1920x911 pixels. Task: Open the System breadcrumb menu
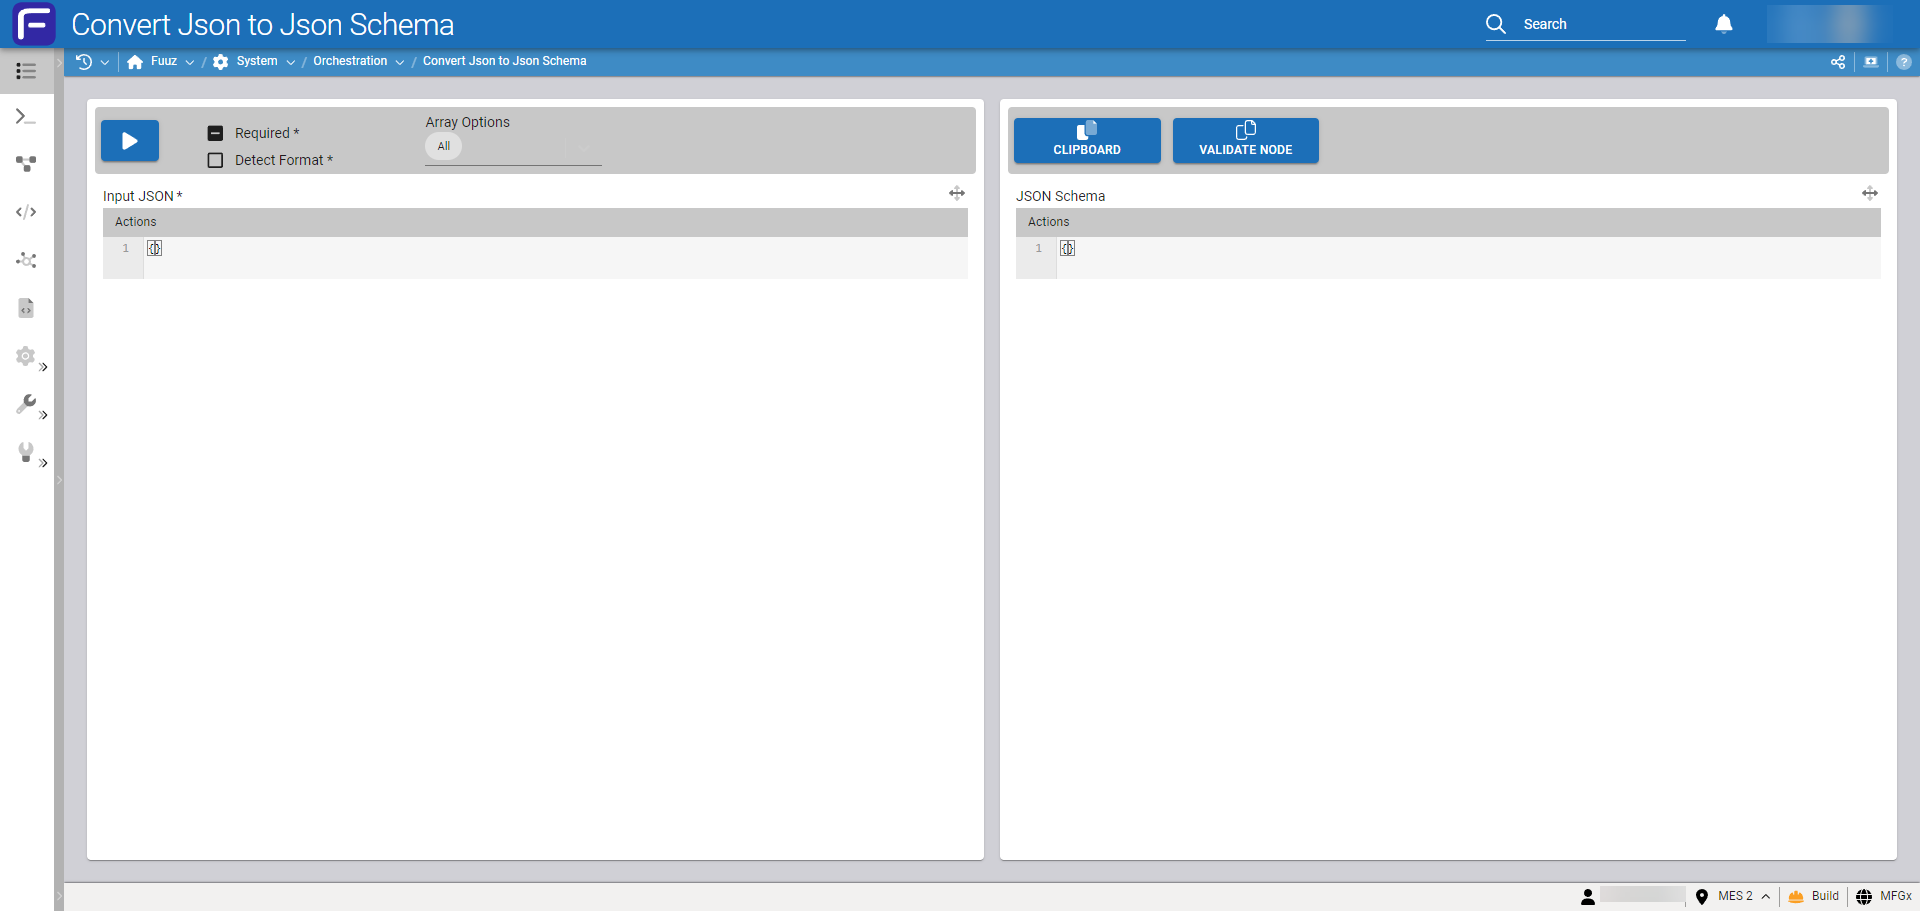pos(290,62)
